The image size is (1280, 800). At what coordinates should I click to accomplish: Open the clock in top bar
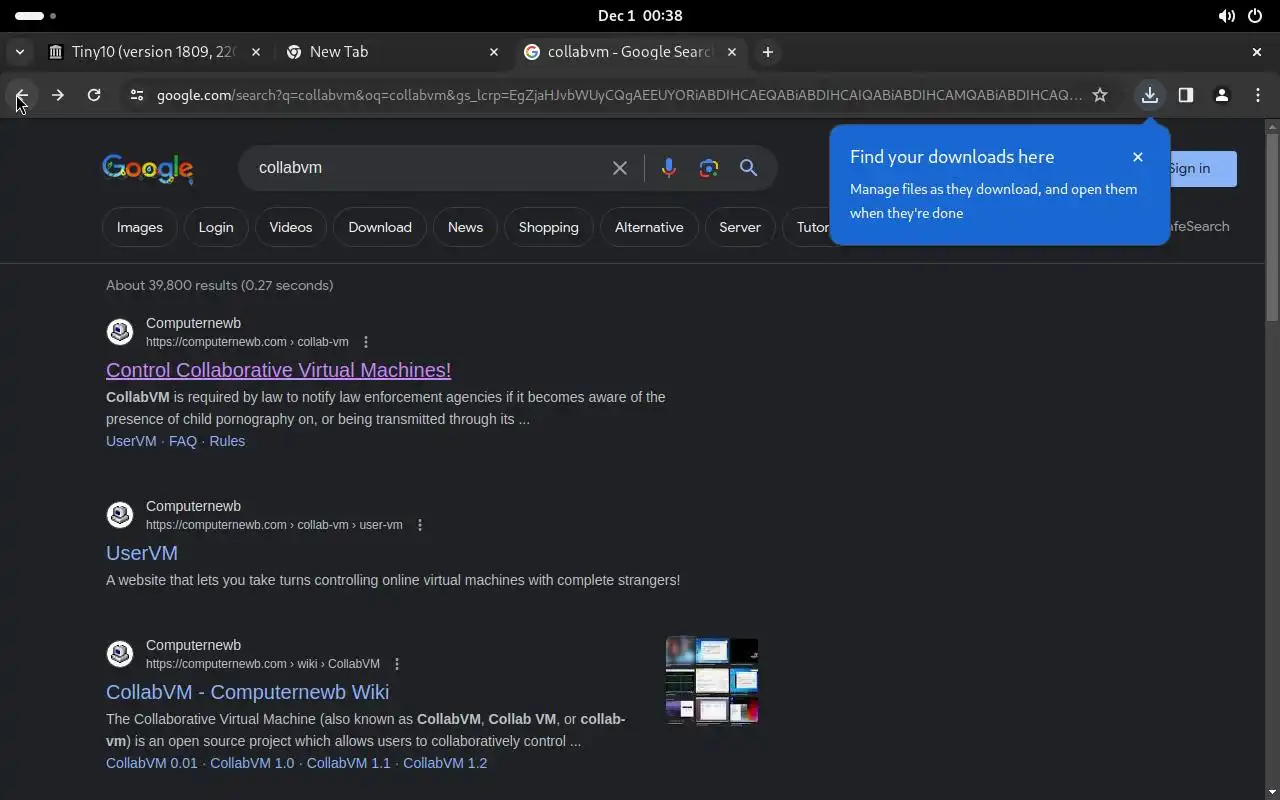(x=640, y=16)
